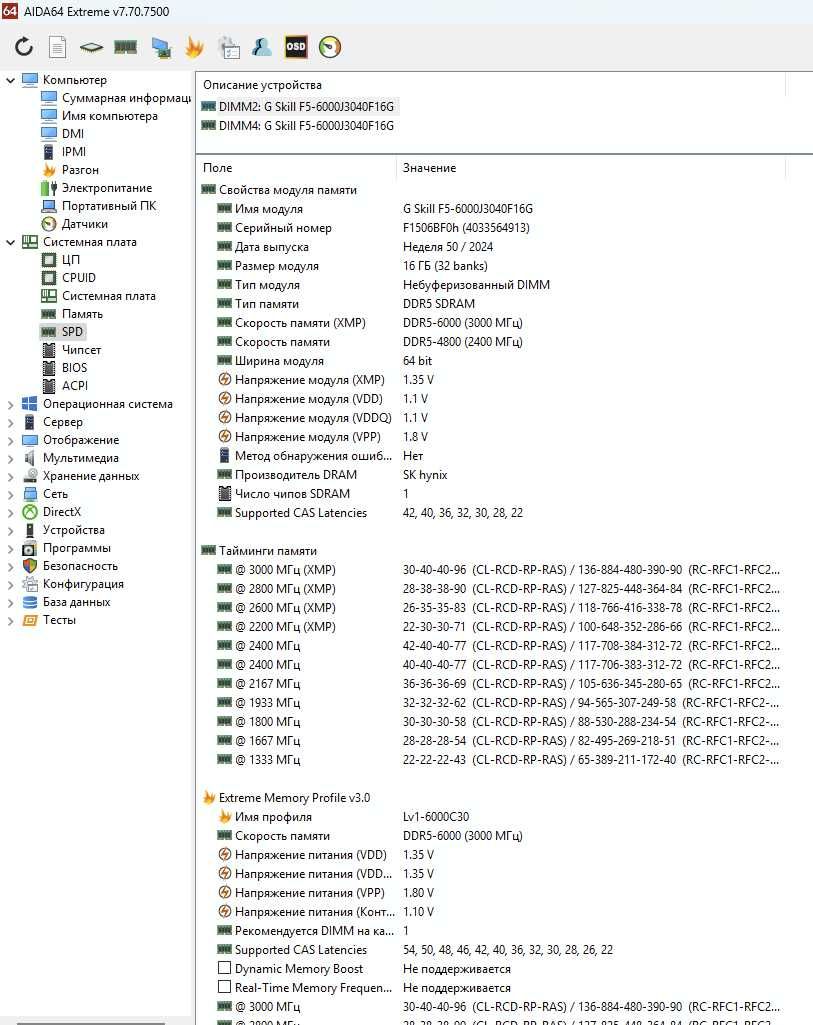This screenshot has height=1025, width=813.
Task: Select the Напряжение модуля (VPP) row
Action: pos(490,437)
